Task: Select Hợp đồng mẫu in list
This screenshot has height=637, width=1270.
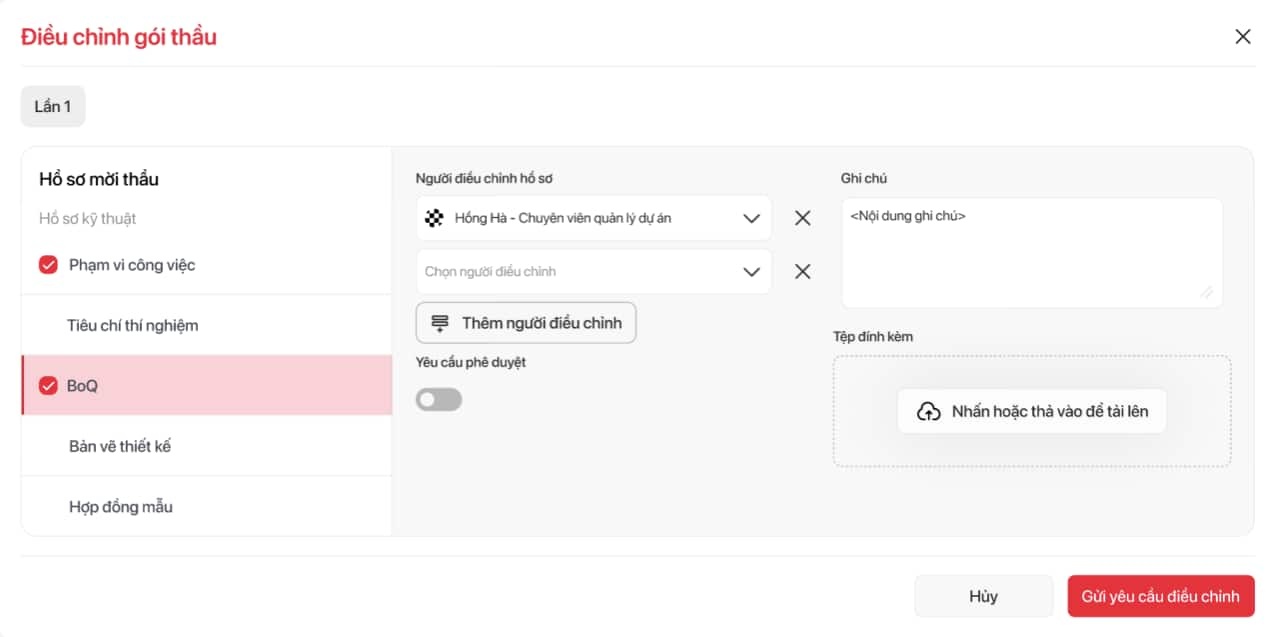Action: (121, 507)
